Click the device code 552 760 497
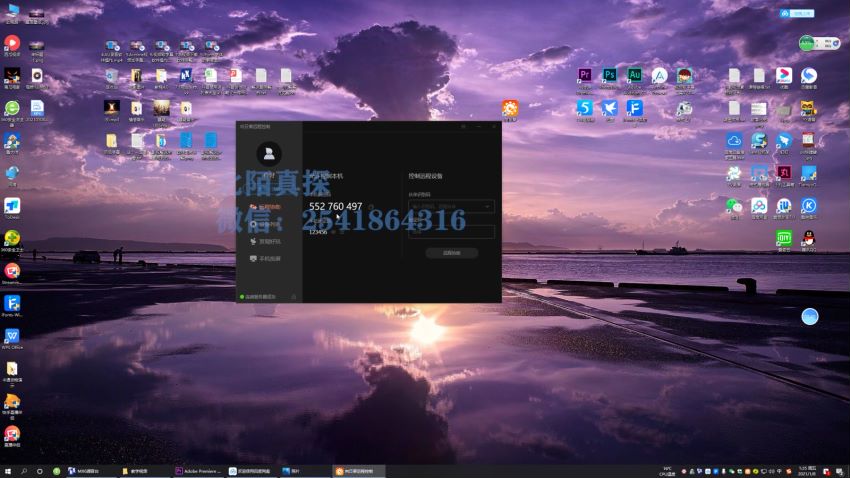This screenshot has height=478, width=850. tap(336, 206)
